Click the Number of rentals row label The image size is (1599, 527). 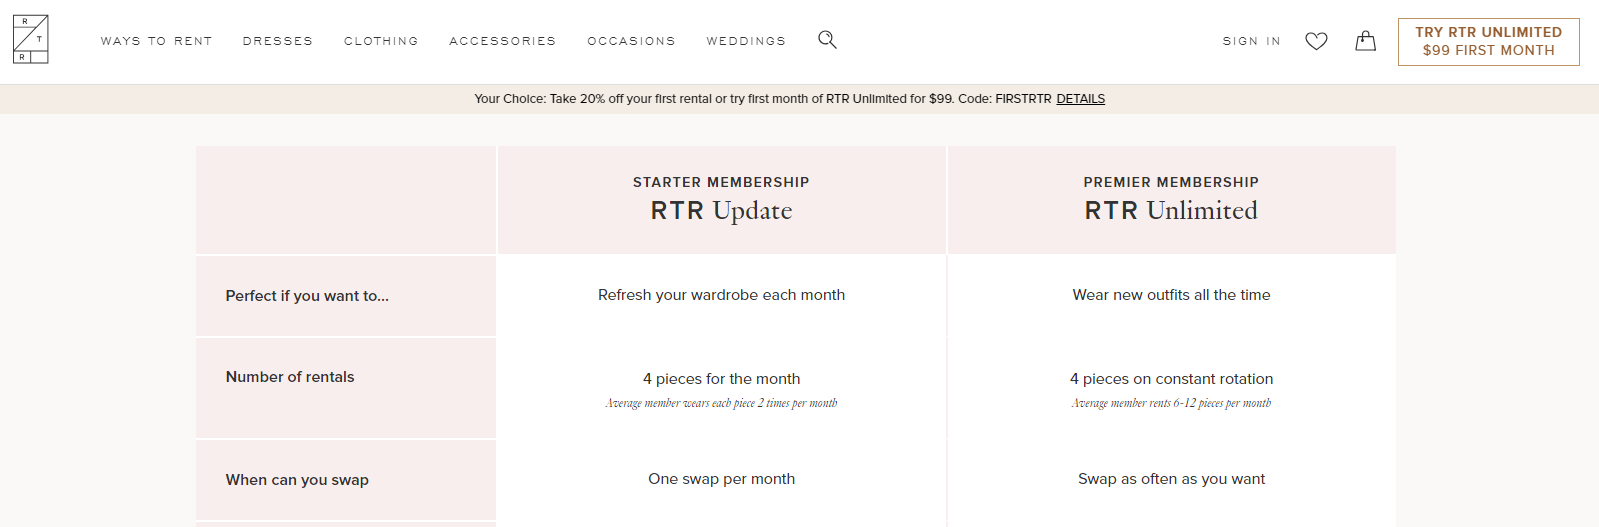click(x=290, y=377)
